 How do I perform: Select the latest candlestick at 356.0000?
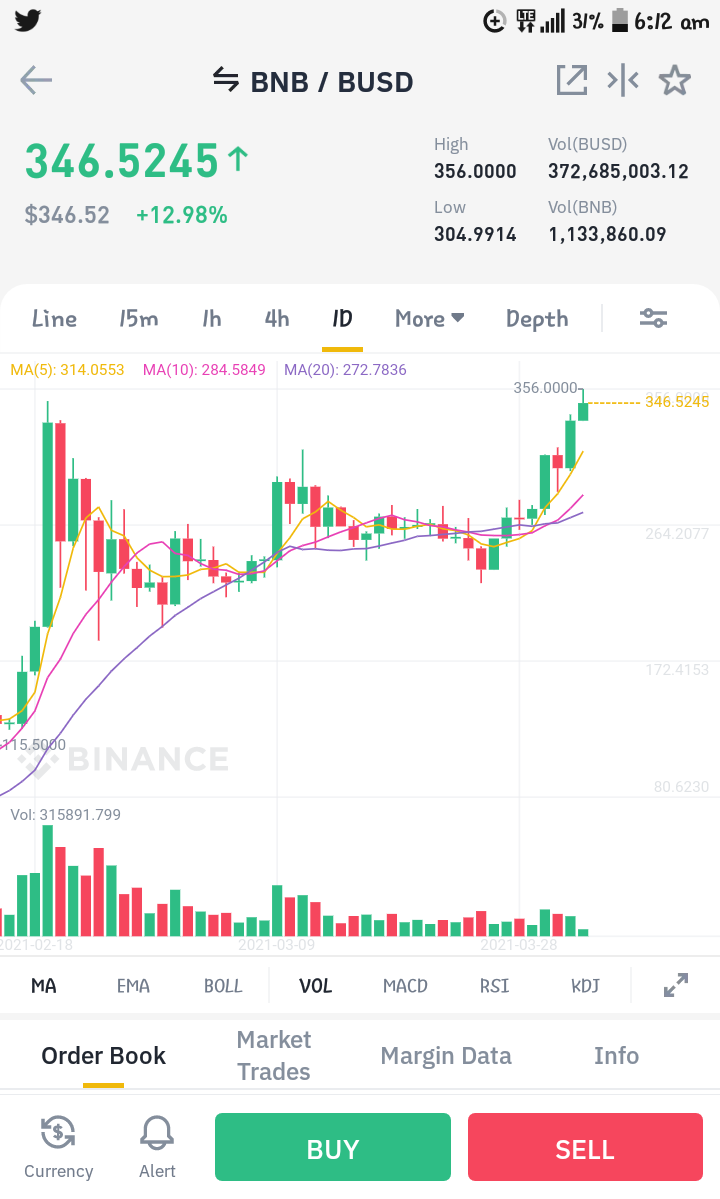click(583, 406)
